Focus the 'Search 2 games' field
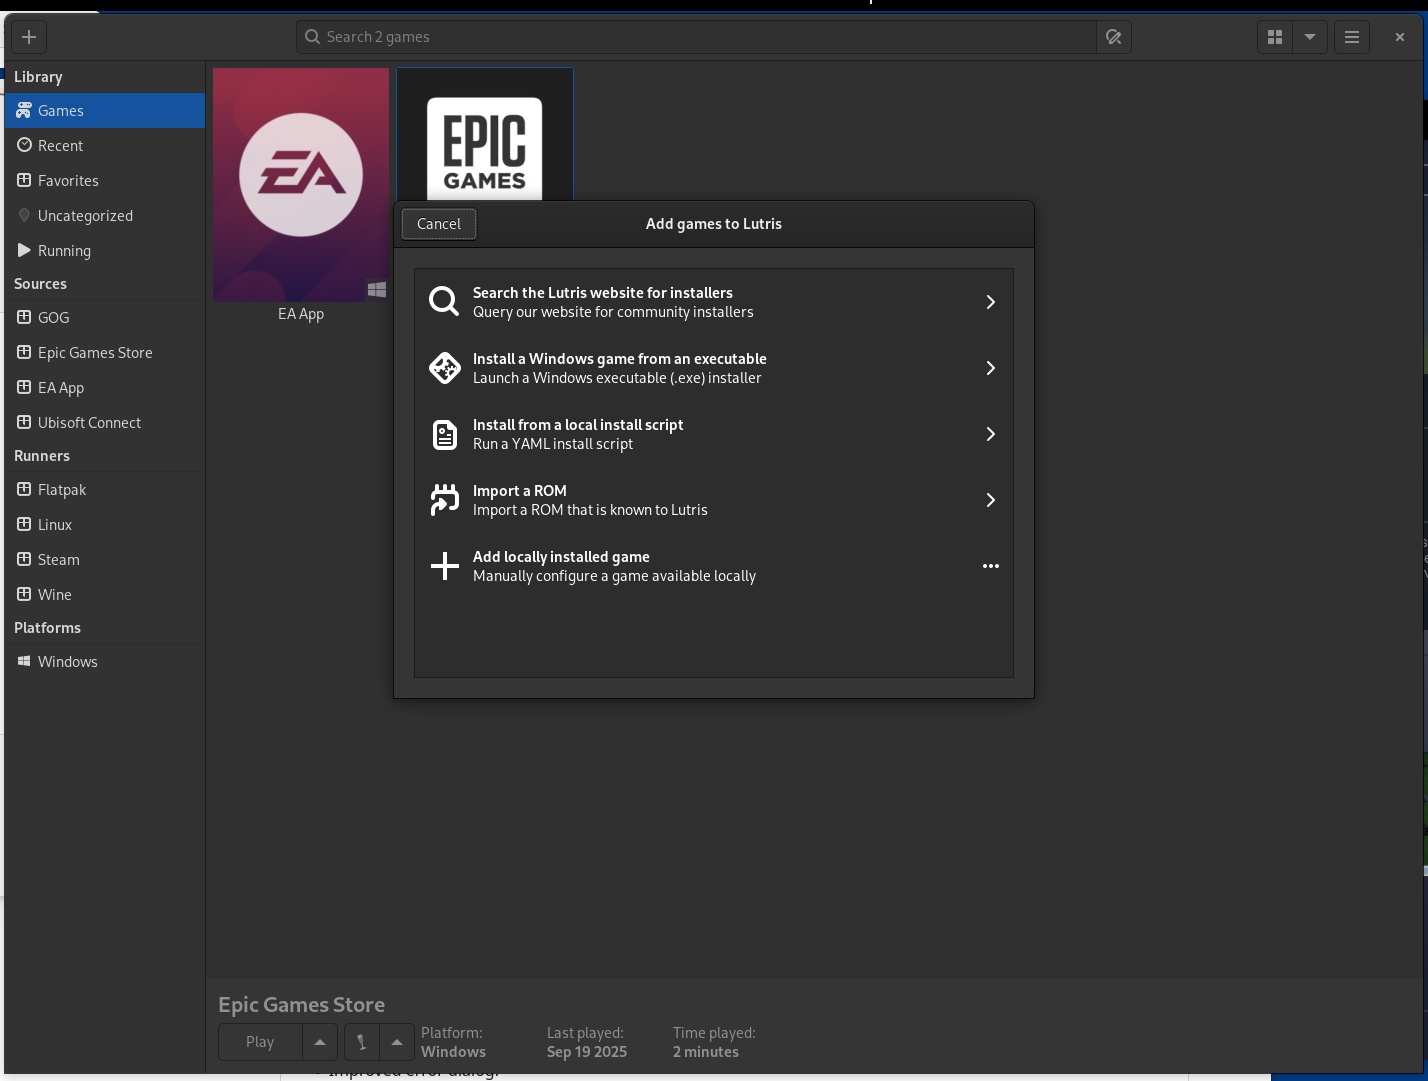Image resolution: width=1428 pixels, height=1081 pixels. coord(696,37)
